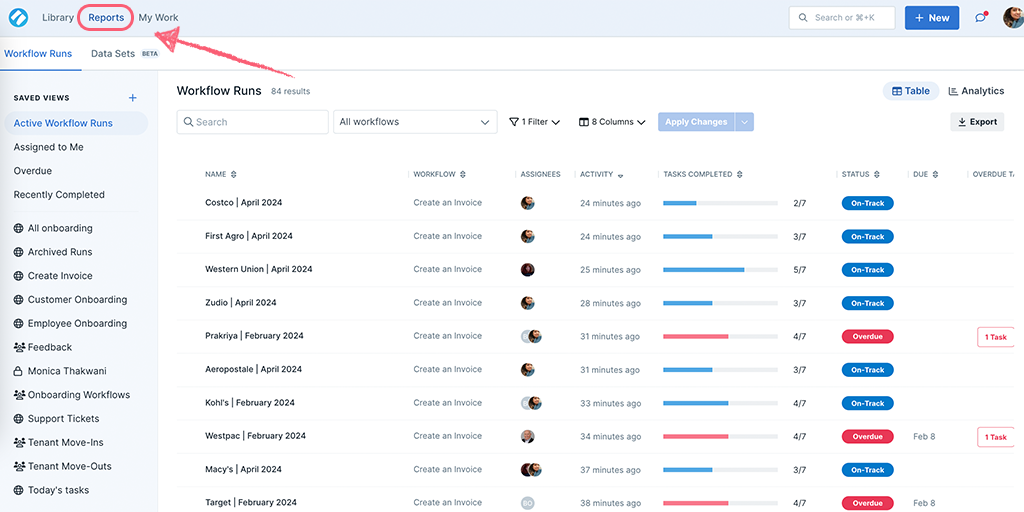Sort by the Due column sort icon
Image resolution: width=1024 pixels, height=512 pixels.
coord(935,174)
